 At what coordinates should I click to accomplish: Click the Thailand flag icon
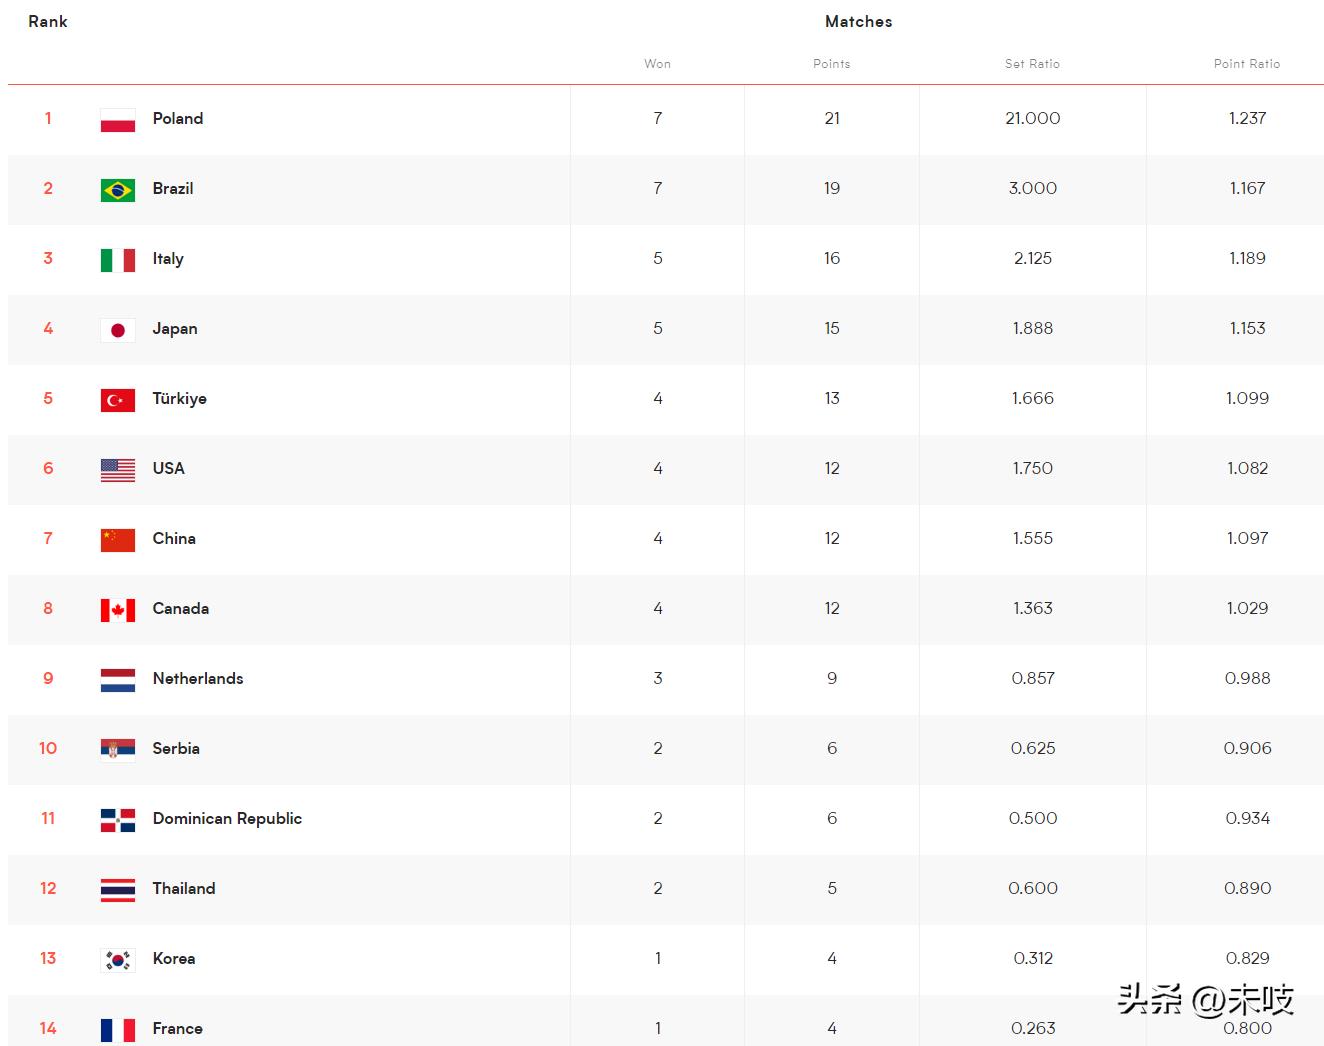pyautogui.click(x=118, y=889)
